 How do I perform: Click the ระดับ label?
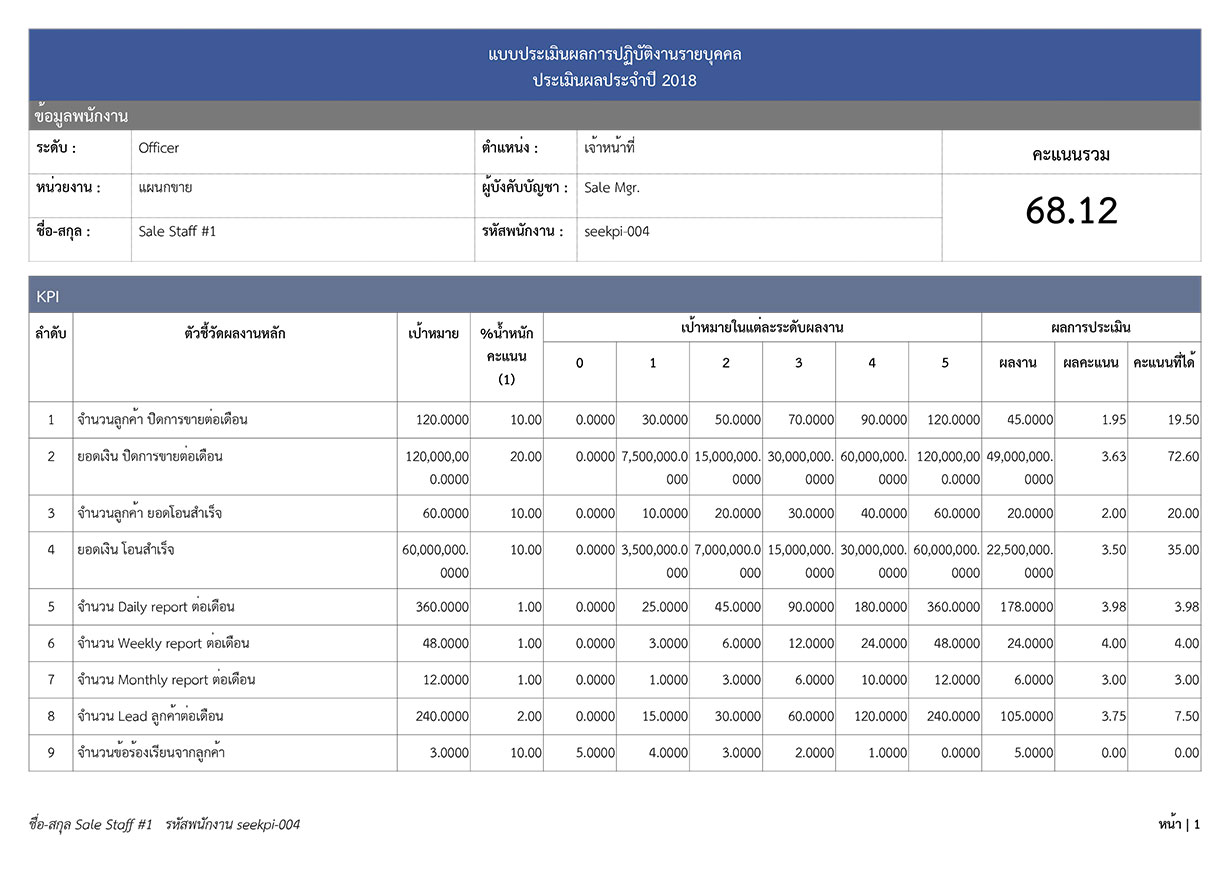pyautogui.click(x=55, y=148)
